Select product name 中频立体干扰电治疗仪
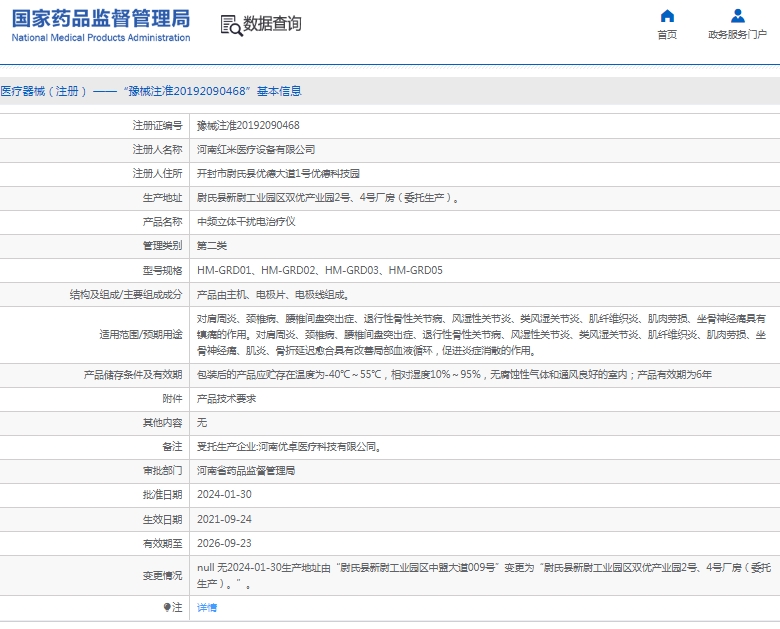Viewport: 780px width, 629px height. click(246, 221)
